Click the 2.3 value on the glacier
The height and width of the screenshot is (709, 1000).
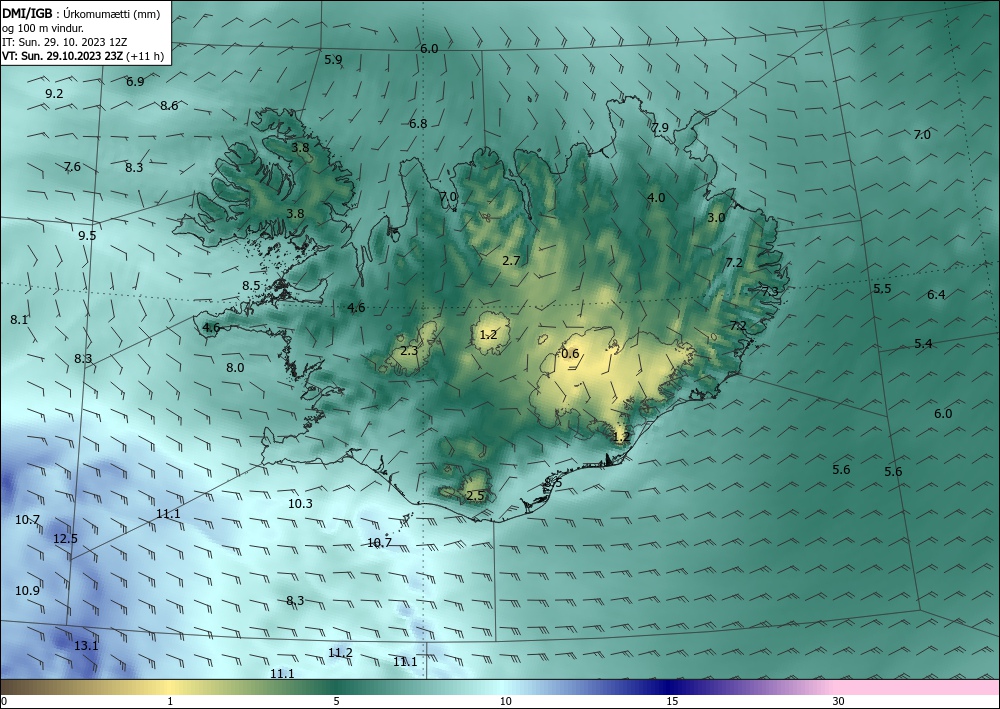point(409,351)
